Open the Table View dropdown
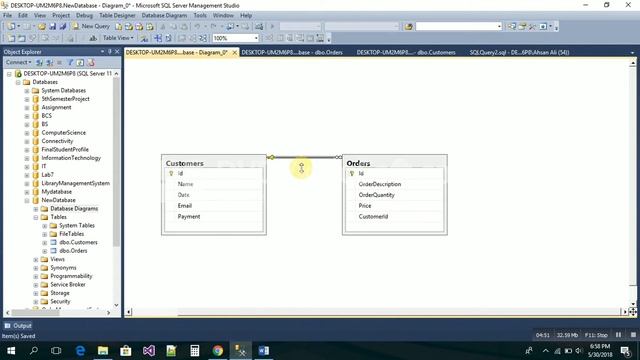The width and height of the screenshot is (640, 360). 118,38
